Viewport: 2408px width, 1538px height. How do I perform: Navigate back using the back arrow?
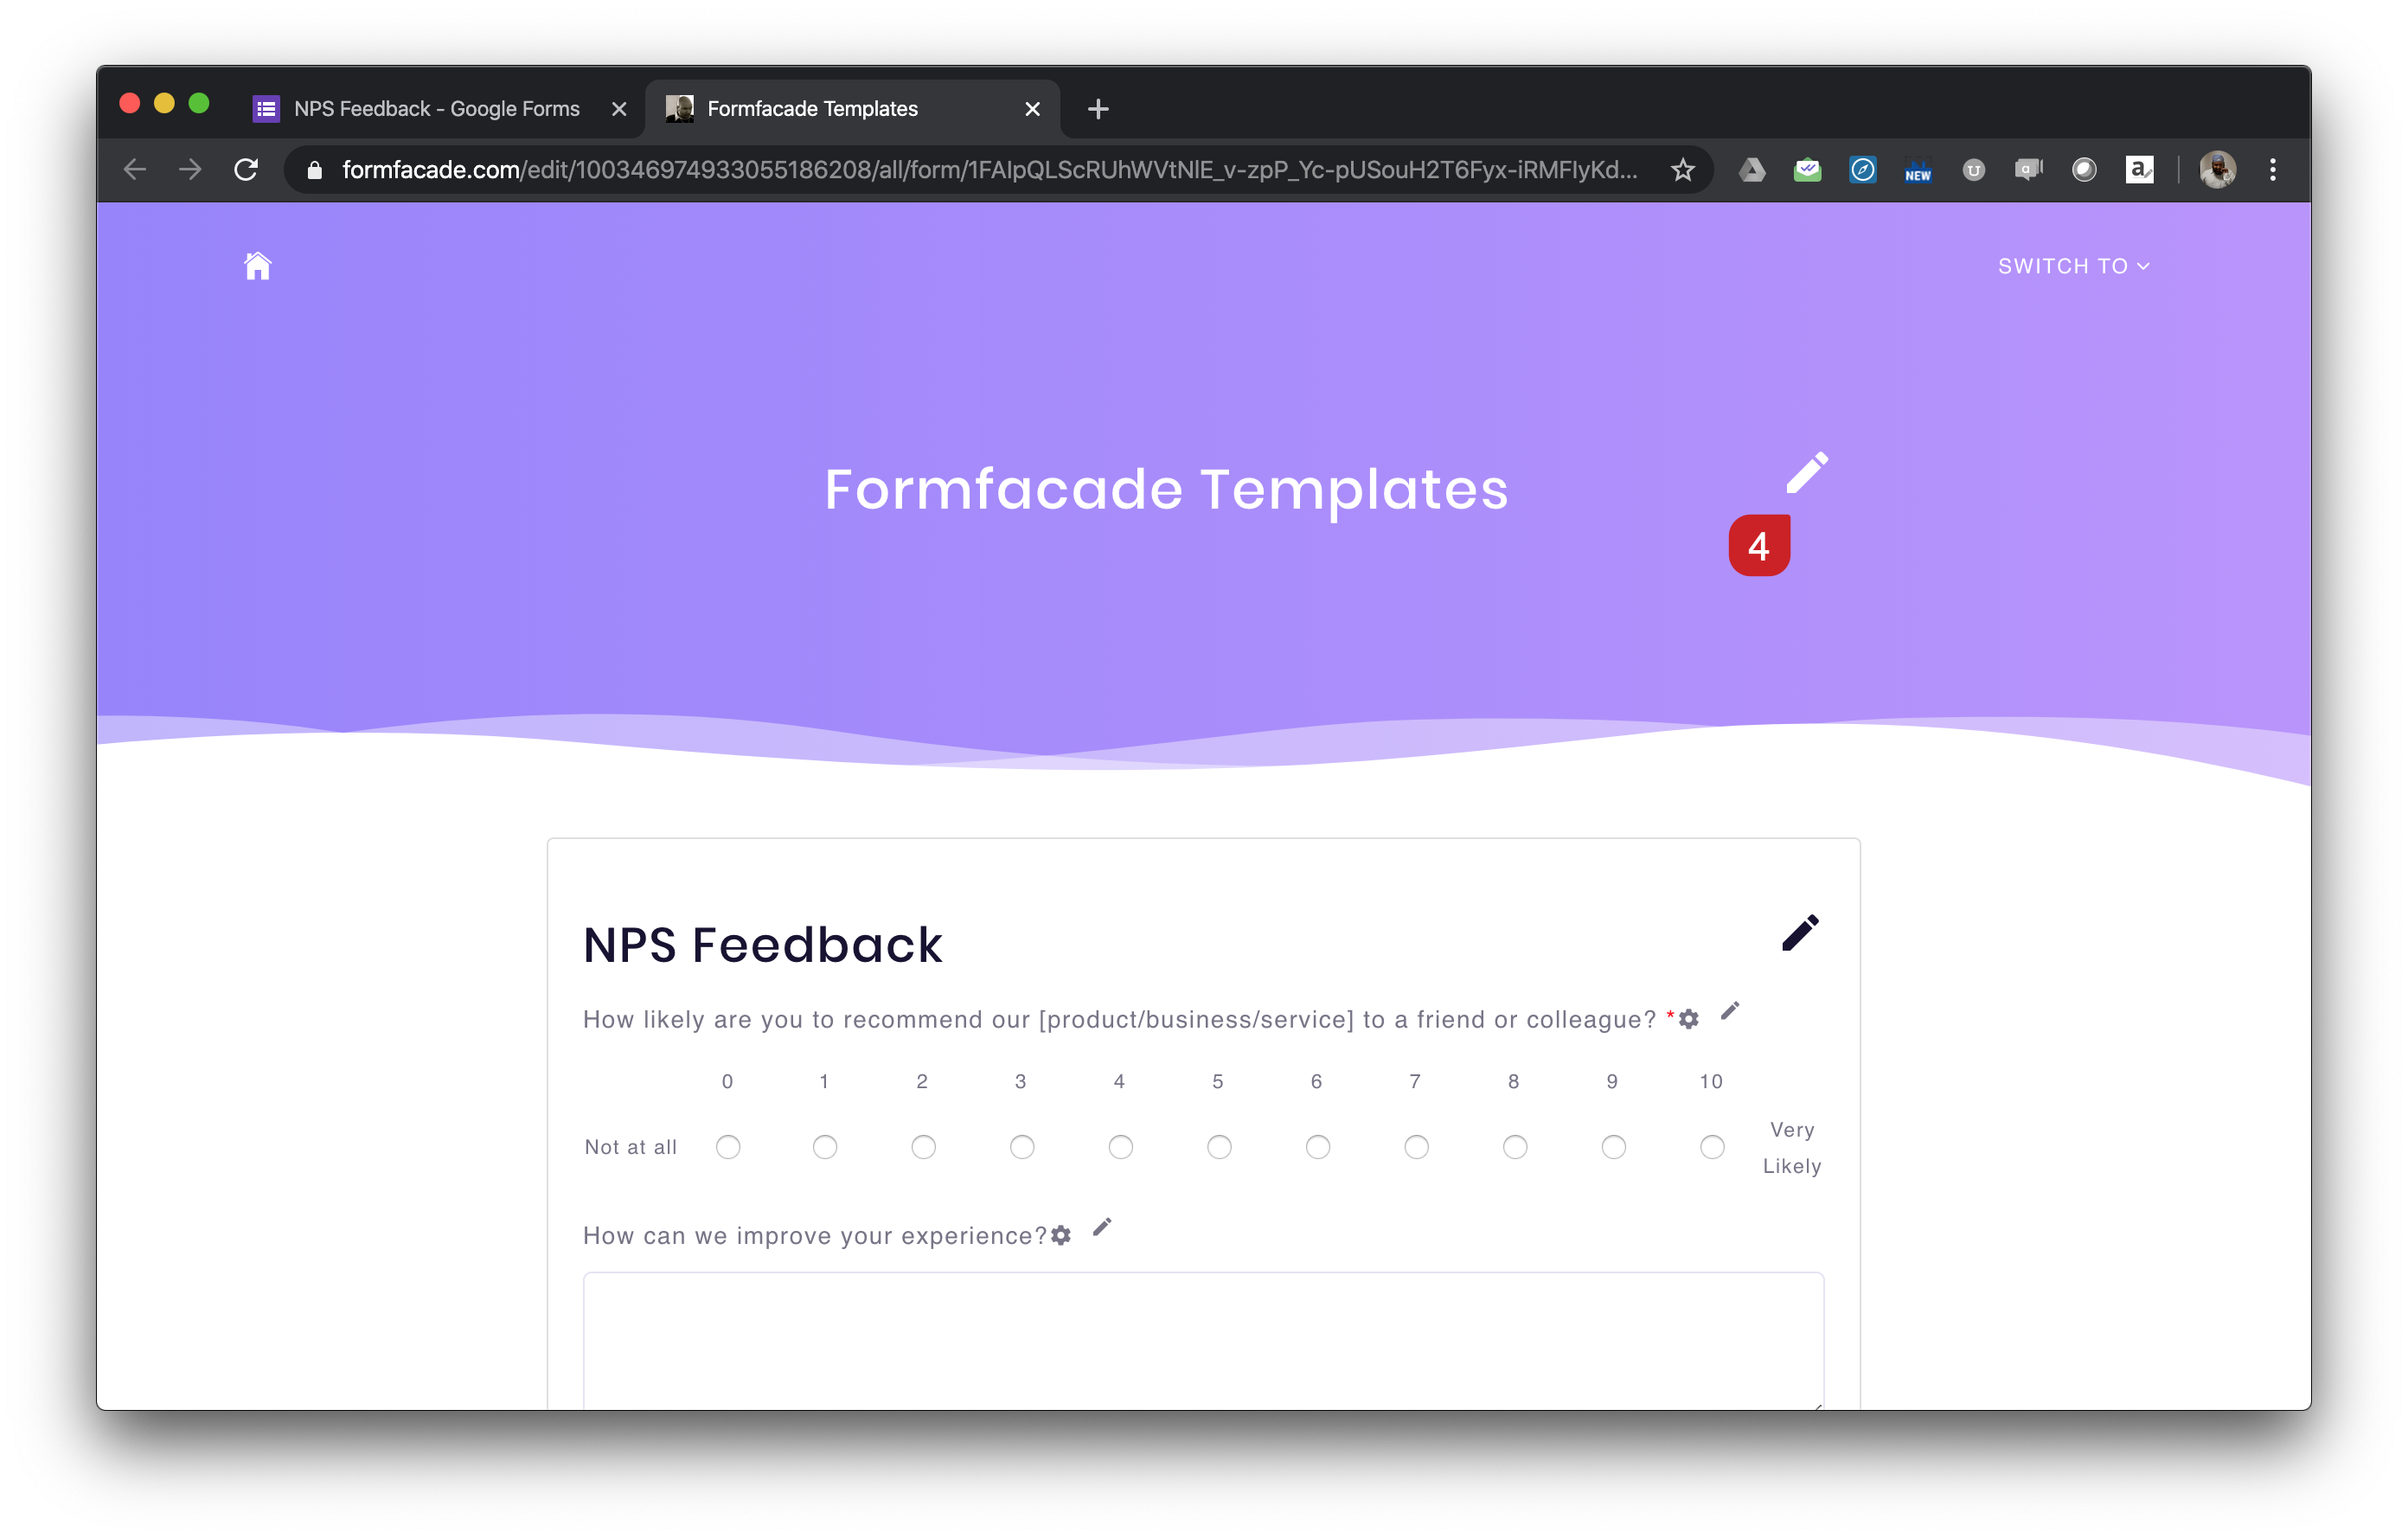[x=133, y=170]
